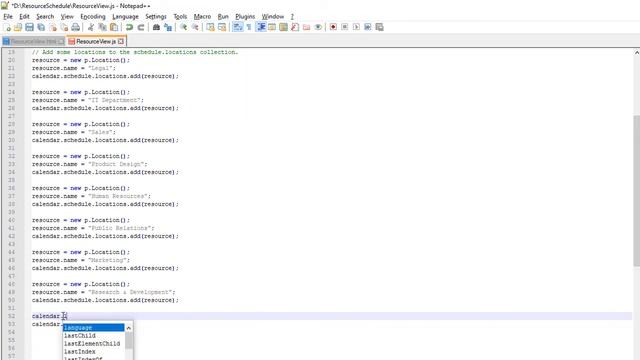Play back the recorded macro icon
Screen dimensions: 640x360
click(x=356, y=27)
